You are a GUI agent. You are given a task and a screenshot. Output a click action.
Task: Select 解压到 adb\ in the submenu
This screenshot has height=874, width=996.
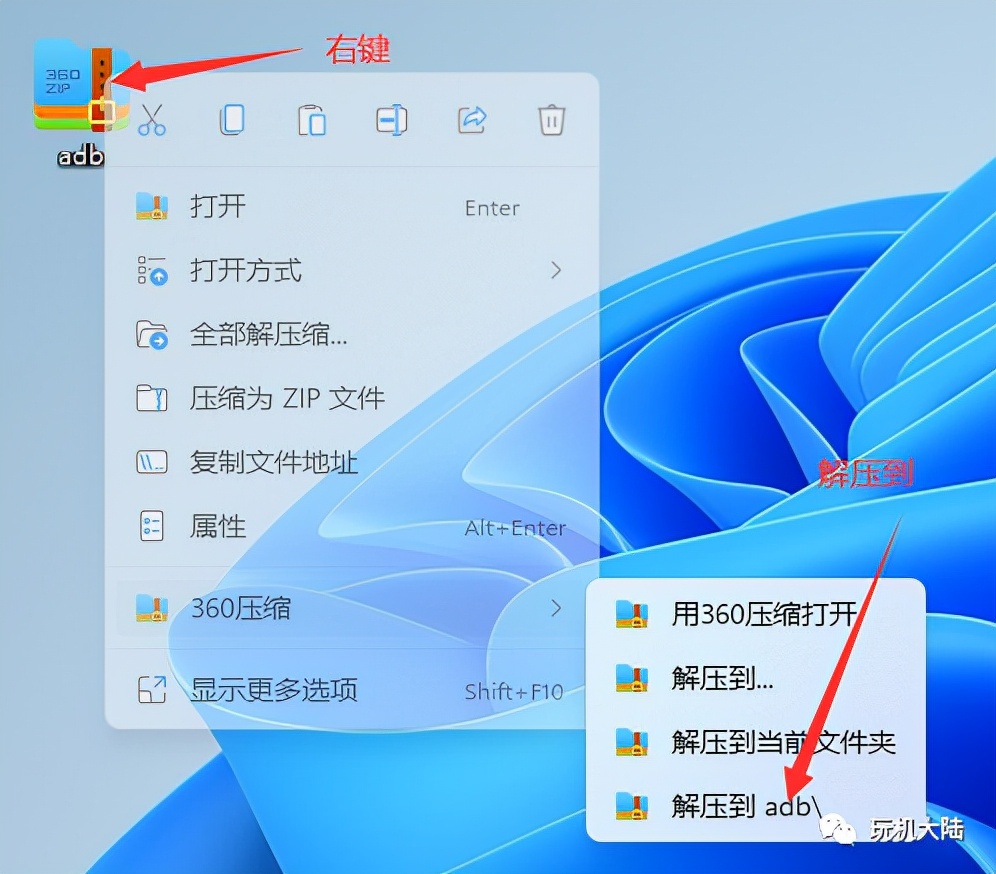(x=745, y=806)
